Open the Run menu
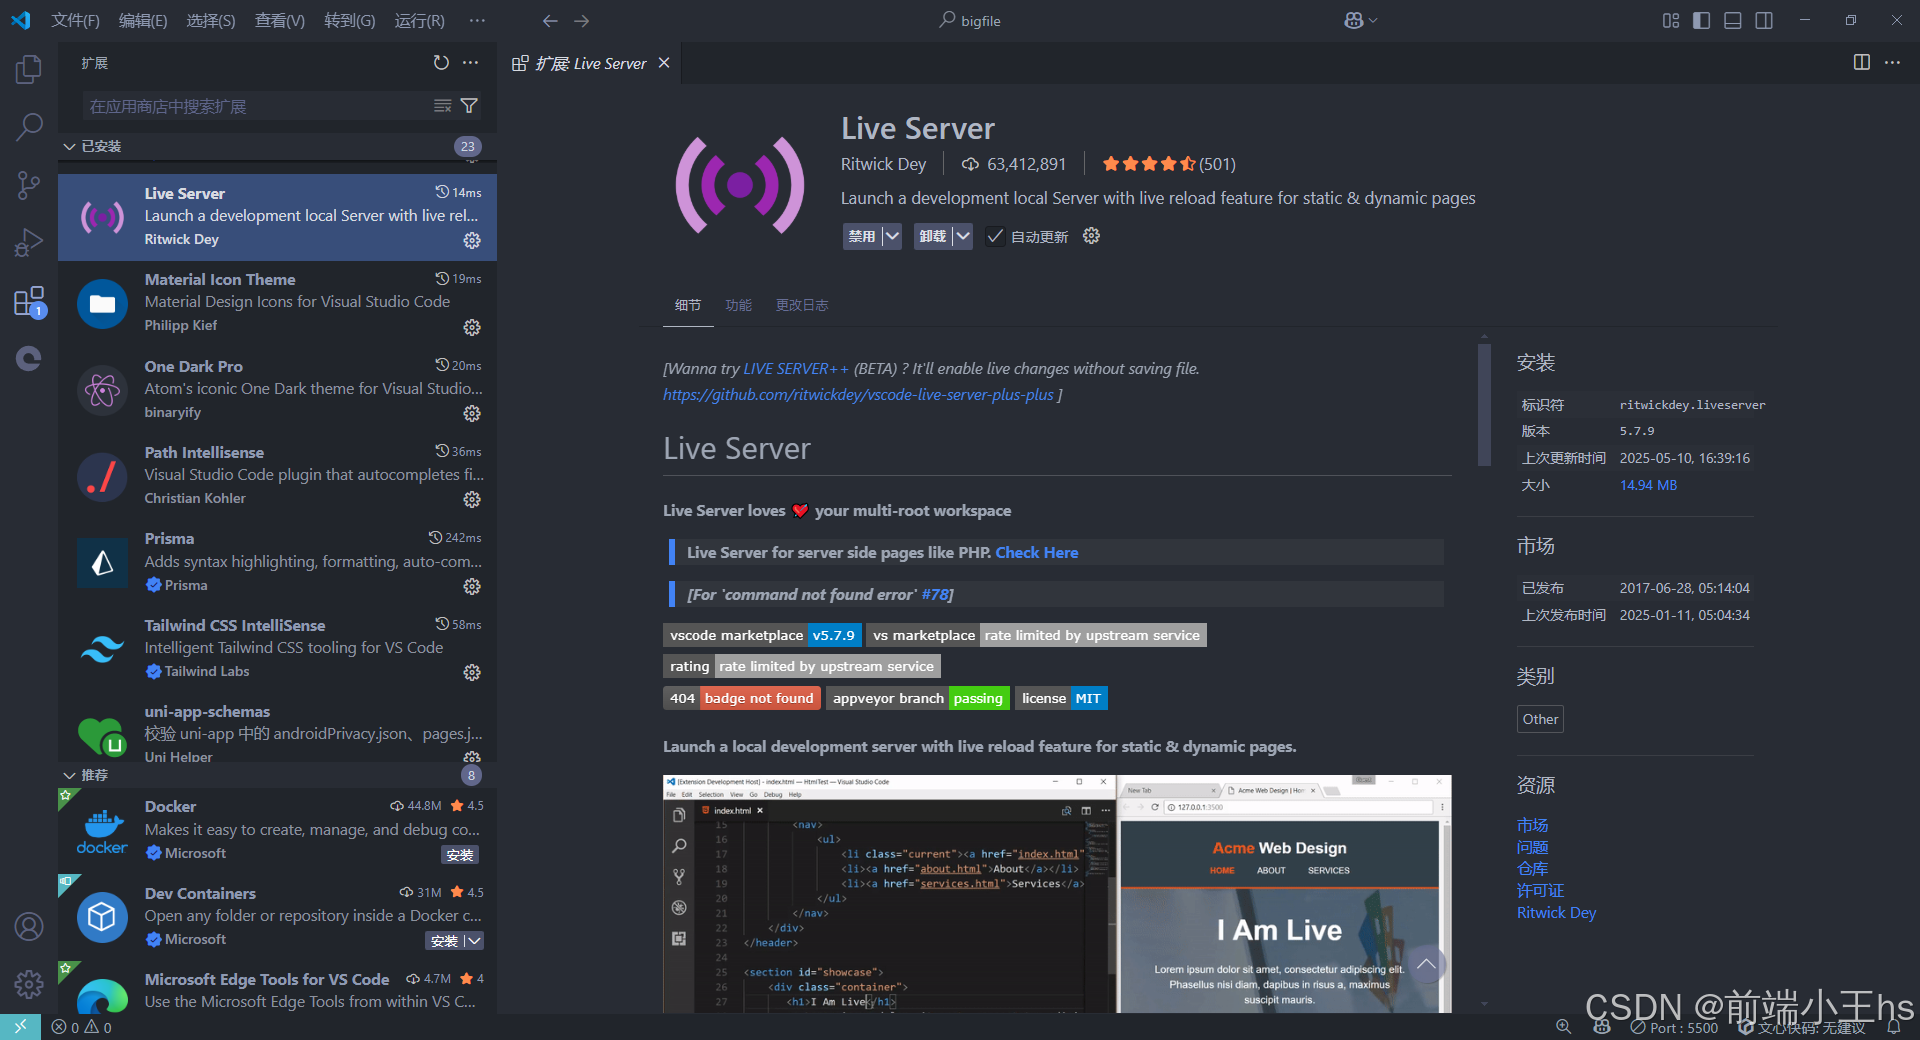This screenshot has width=1920, height=1040. click(x=420, y=20)
